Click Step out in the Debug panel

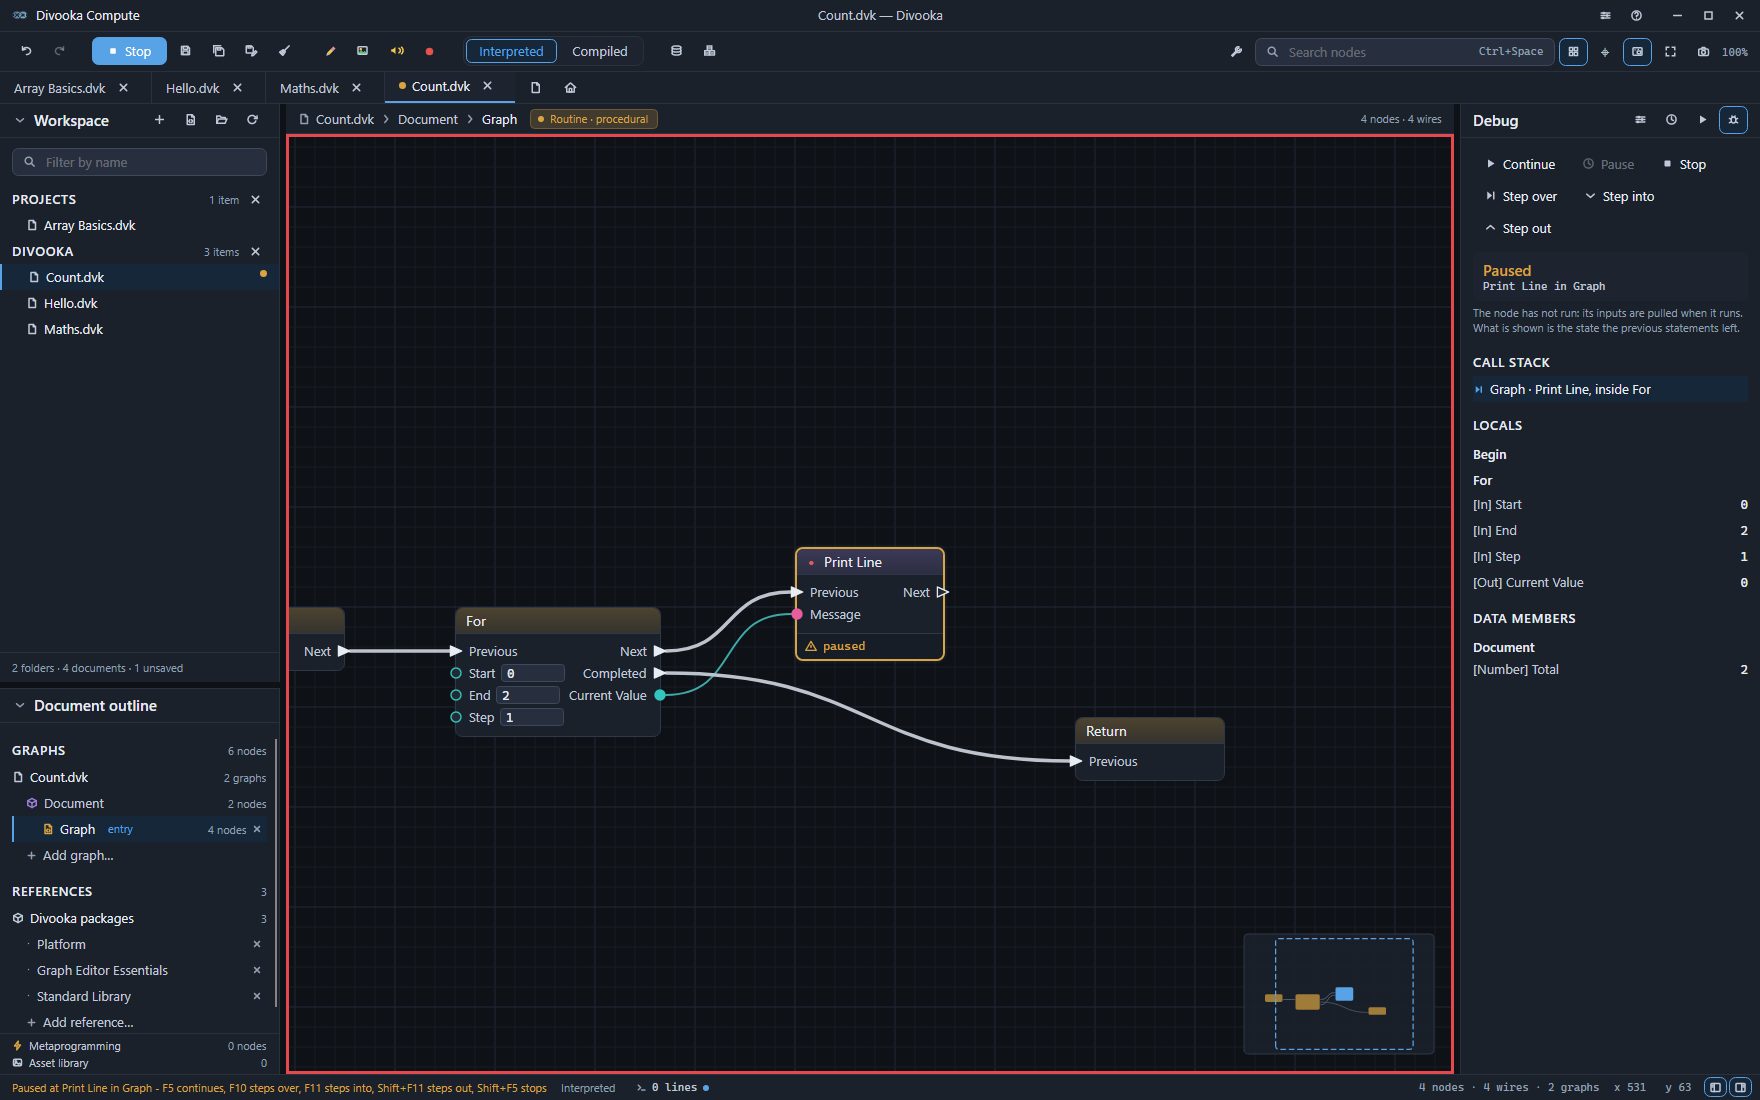pos(1518,228)
